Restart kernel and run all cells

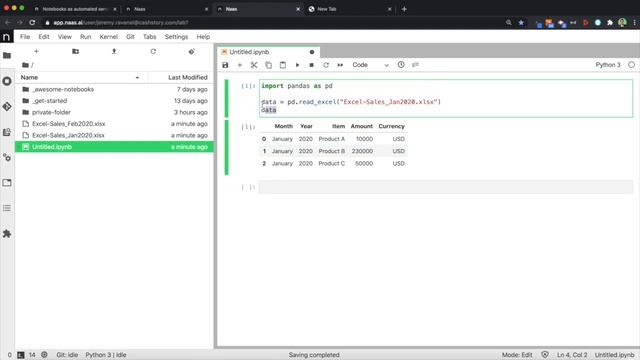[x=340, y=65]
